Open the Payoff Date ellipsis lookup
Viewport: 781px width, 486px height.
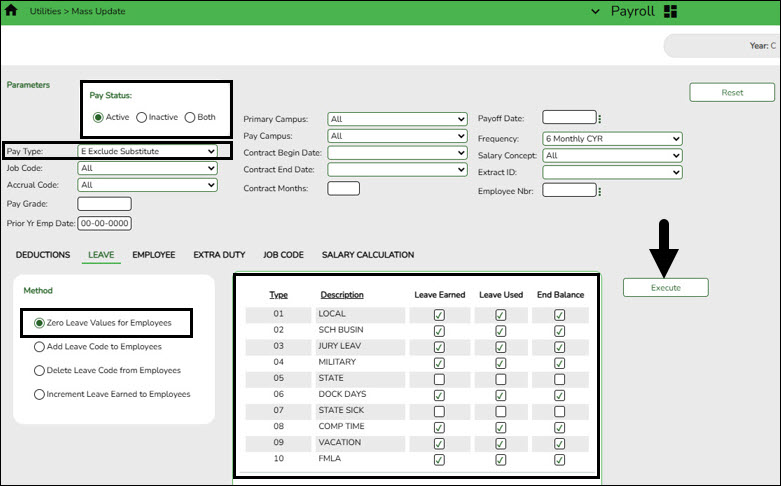[600, 119]
